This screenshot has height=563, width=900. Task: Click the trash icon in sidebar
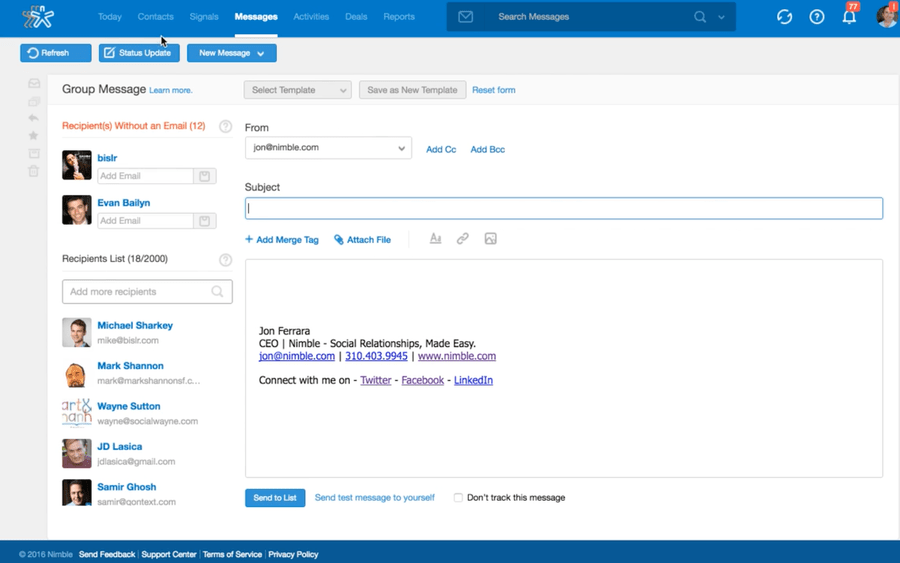click(34, 170)
